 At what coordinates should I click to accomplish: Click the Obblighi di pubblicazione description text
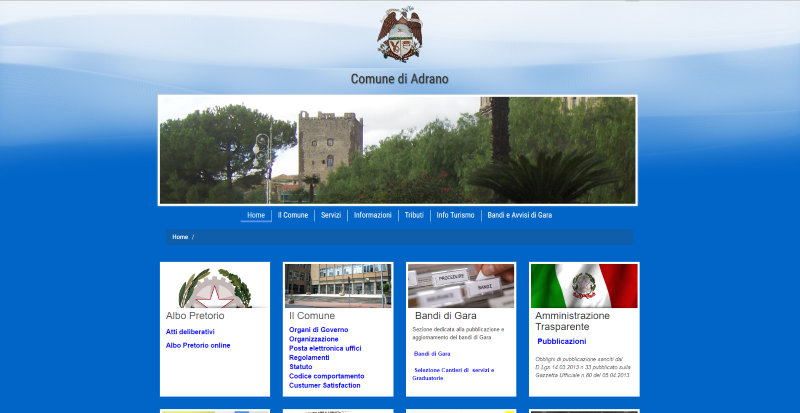(583, 367)
